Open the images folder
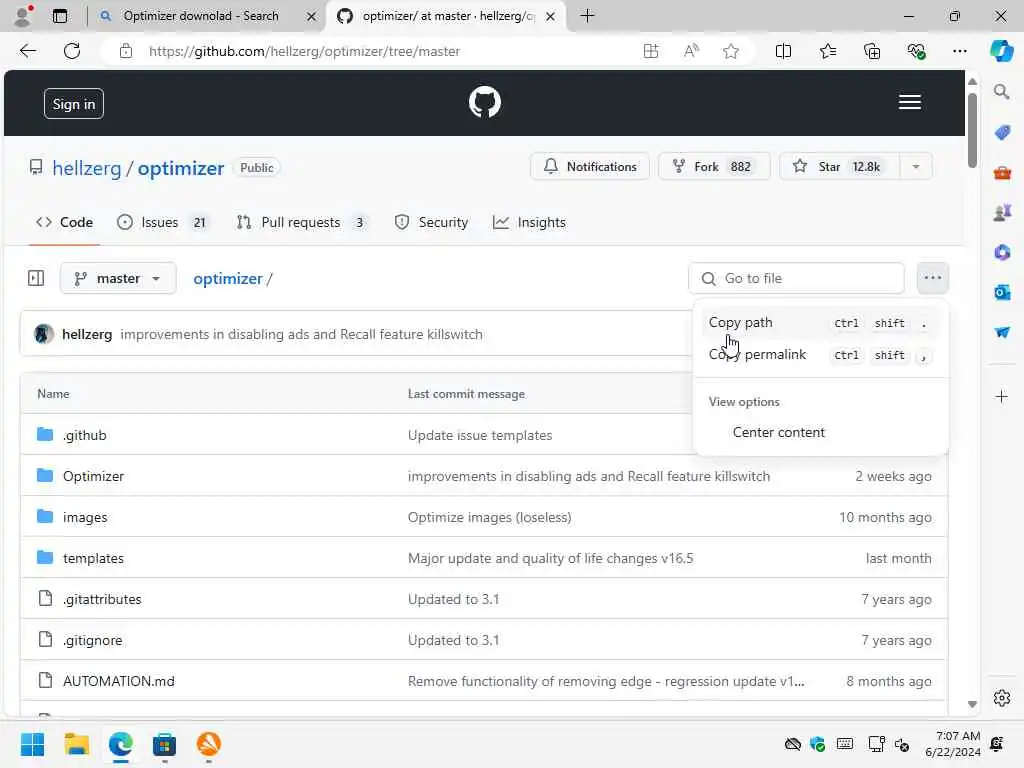Viewport: 1024px width, 768px height. (x=85, y=517)
